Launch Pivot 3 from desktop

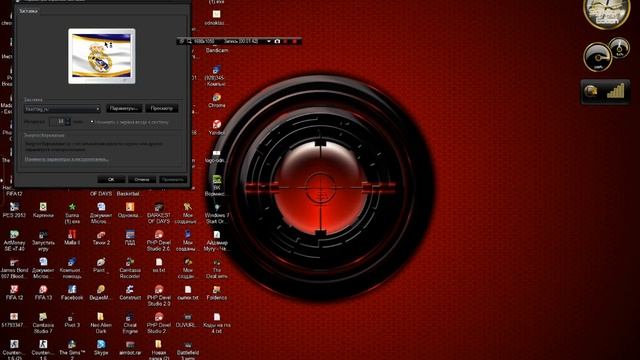tap(72, 320)
